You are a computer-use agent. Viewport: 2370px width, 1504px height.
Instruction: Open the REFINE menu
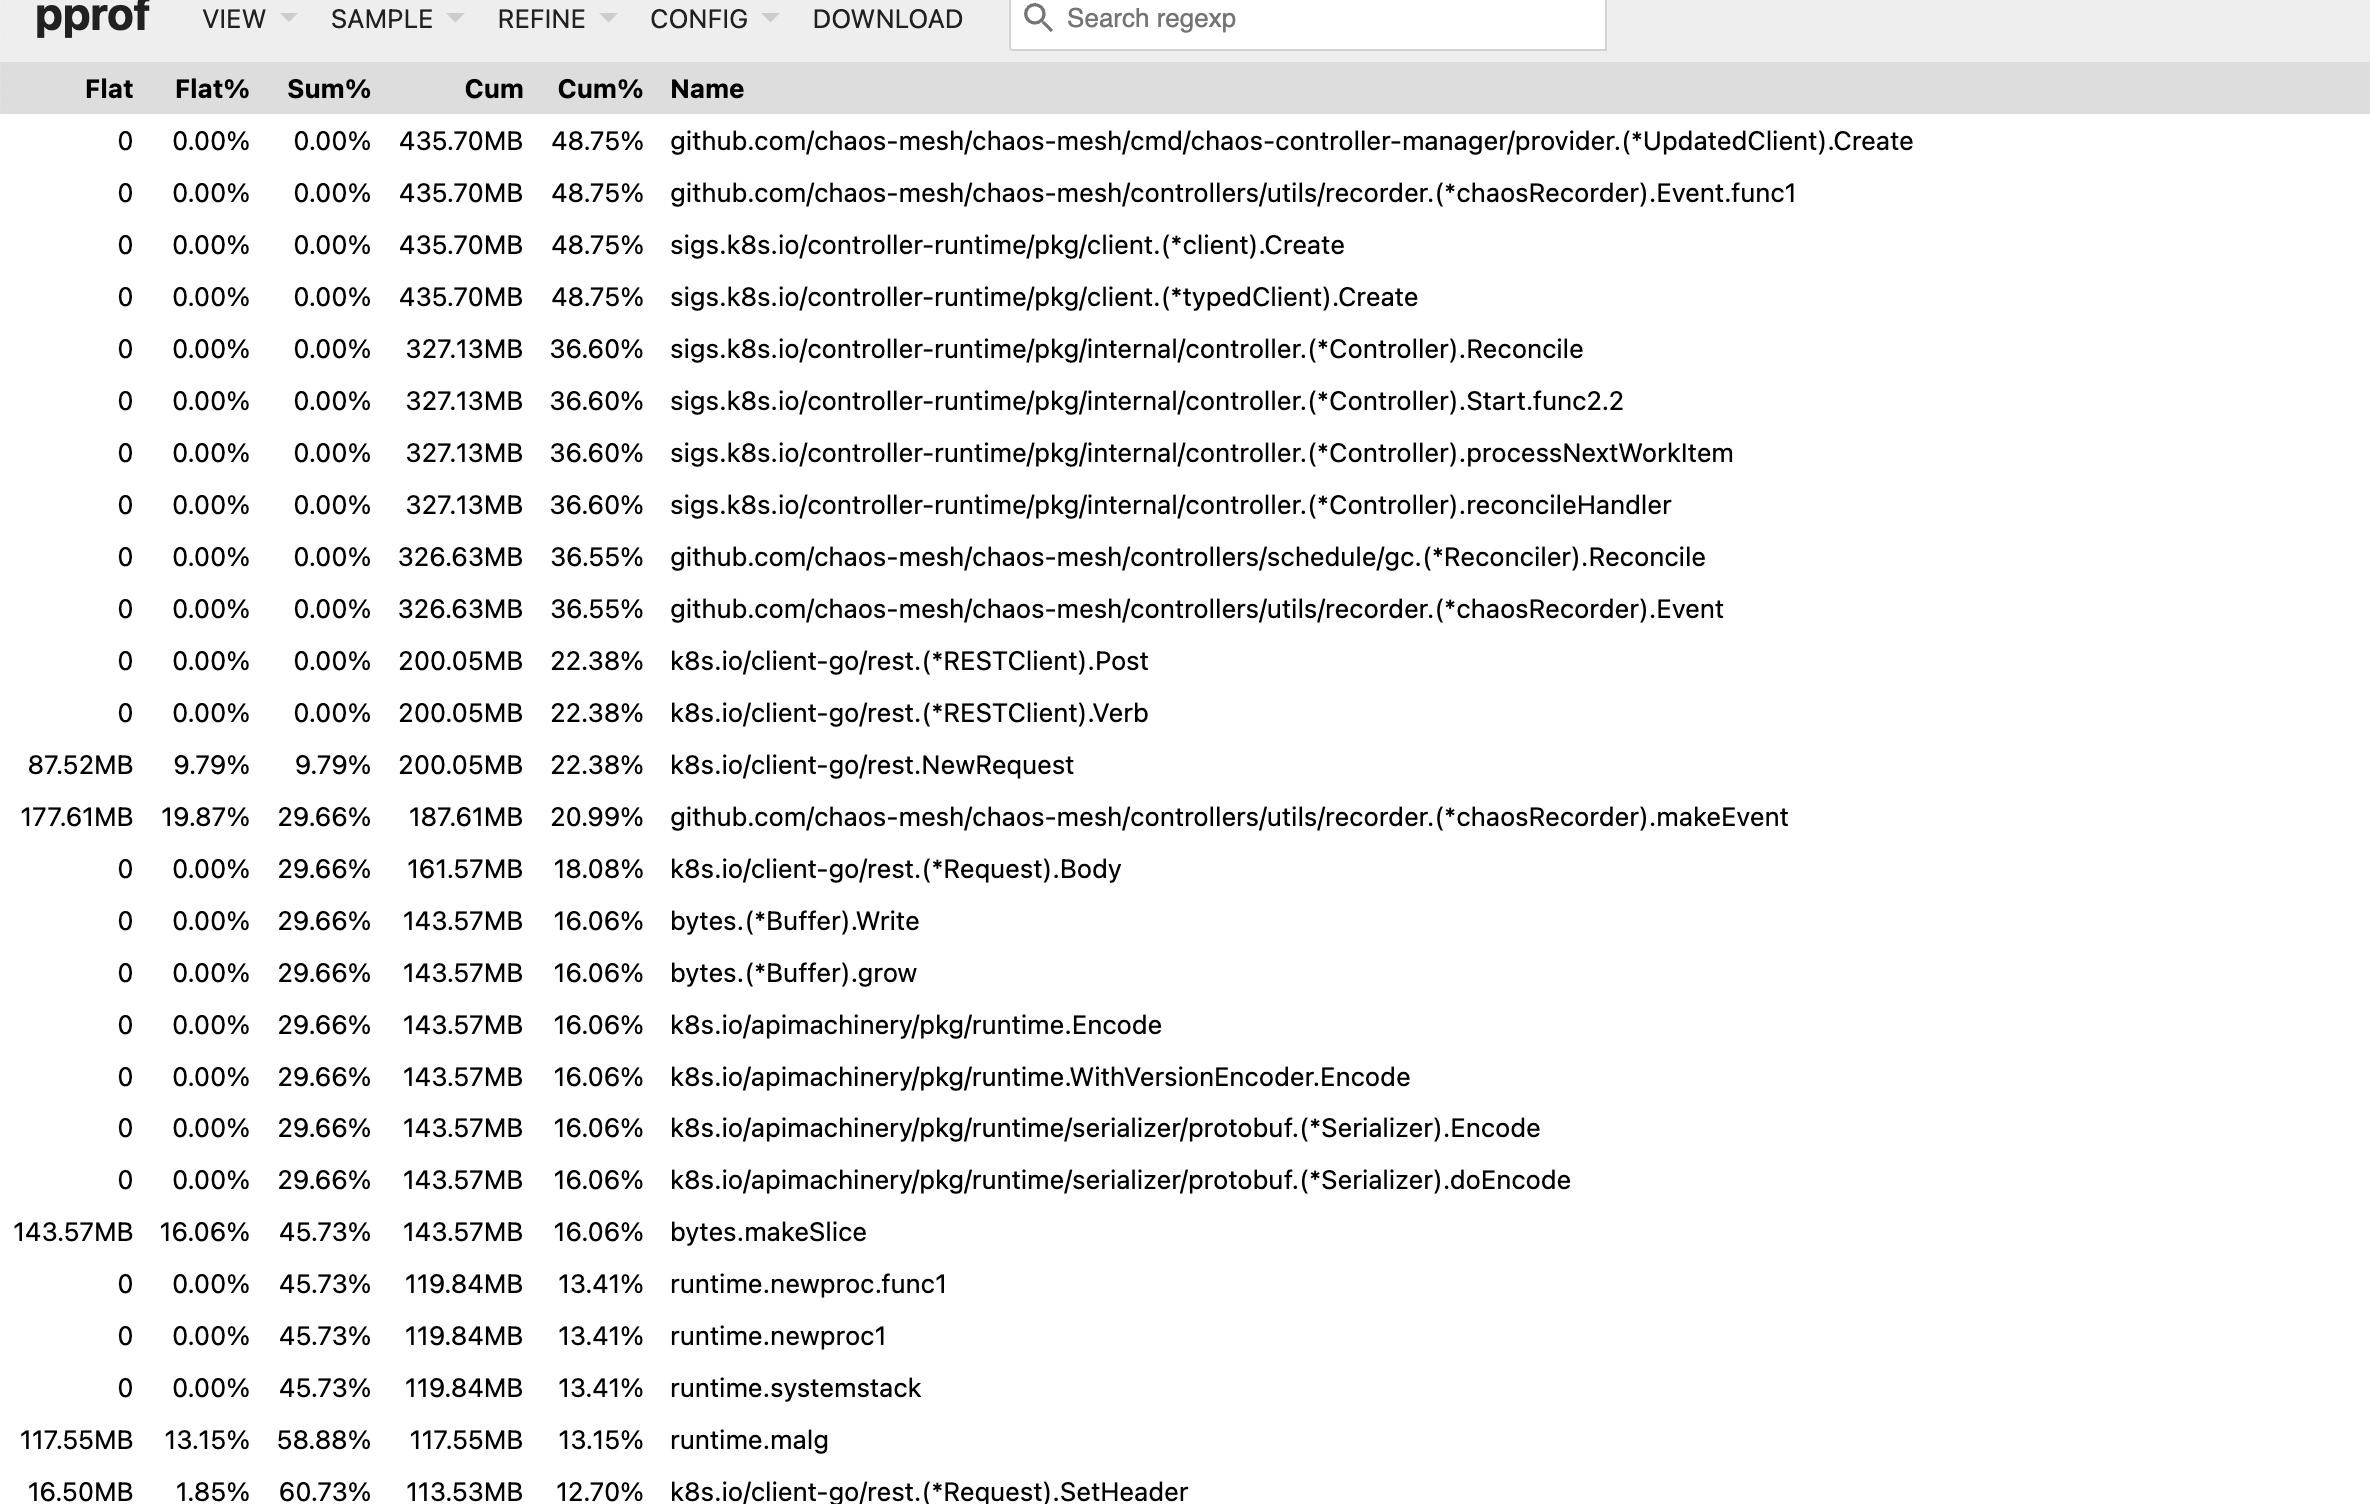coord(542,18)
